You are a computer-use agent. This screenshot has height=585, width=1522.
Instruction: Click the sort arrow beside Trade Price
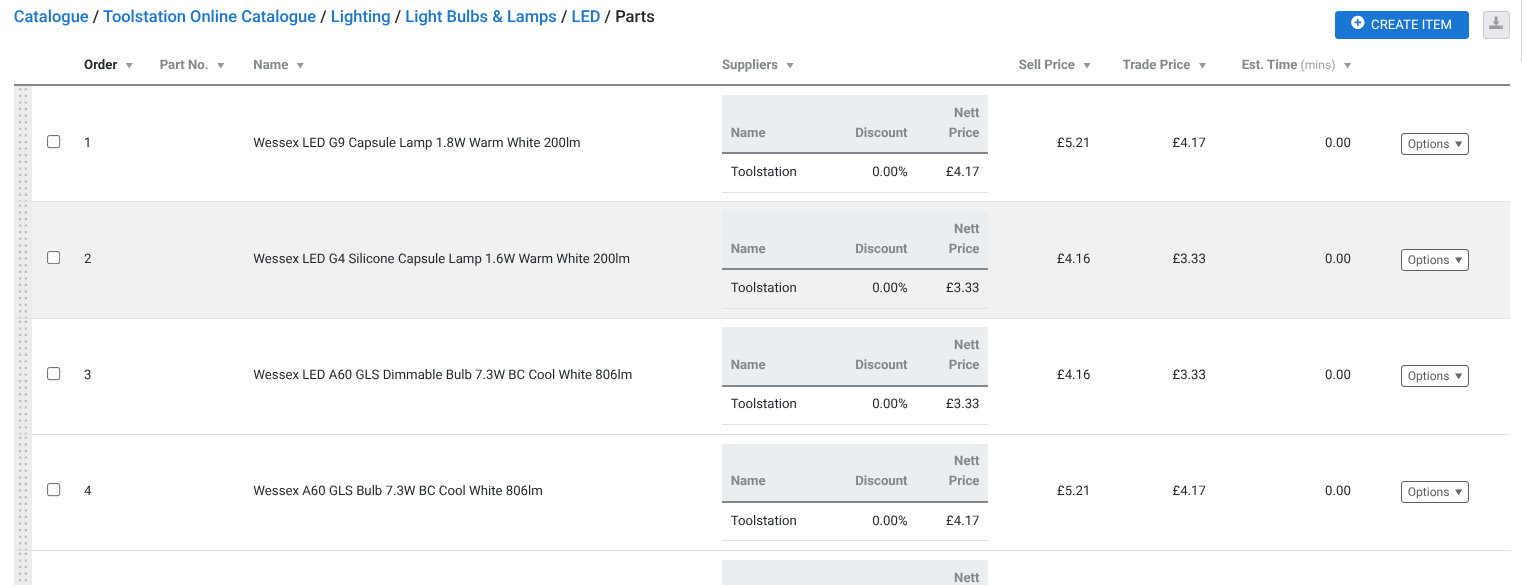click(x=1202, y=65)
